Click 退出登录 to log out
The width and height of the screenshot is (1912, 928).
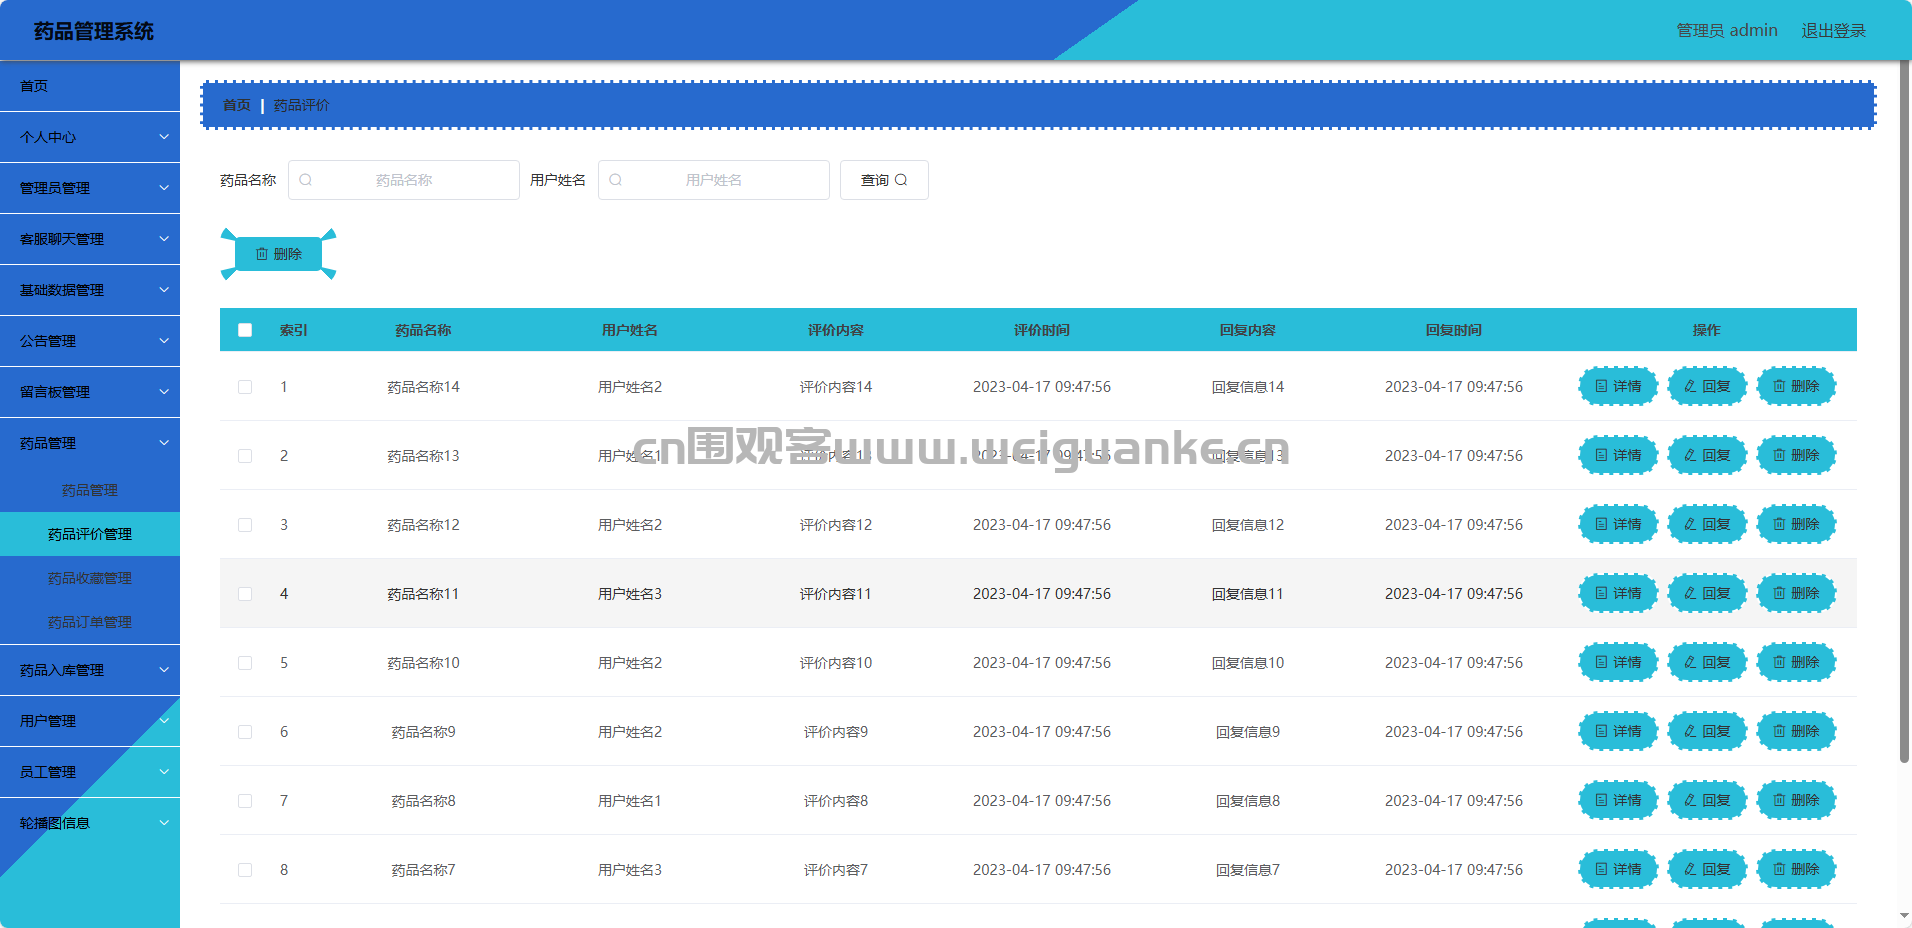tap(1833, 30)
